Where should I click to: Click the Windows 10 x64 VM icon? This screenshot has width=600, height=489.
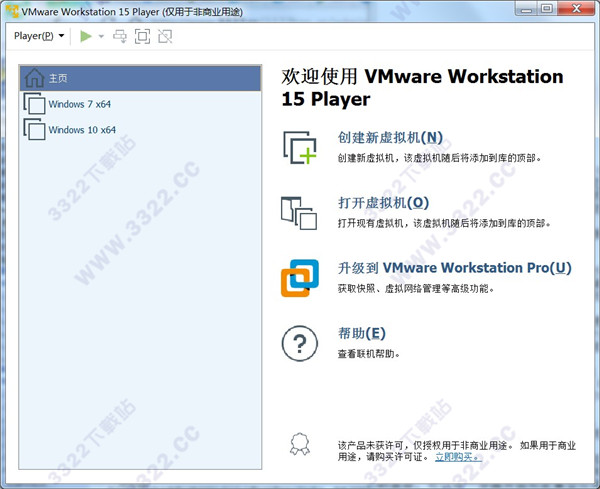tap(34, 129)
